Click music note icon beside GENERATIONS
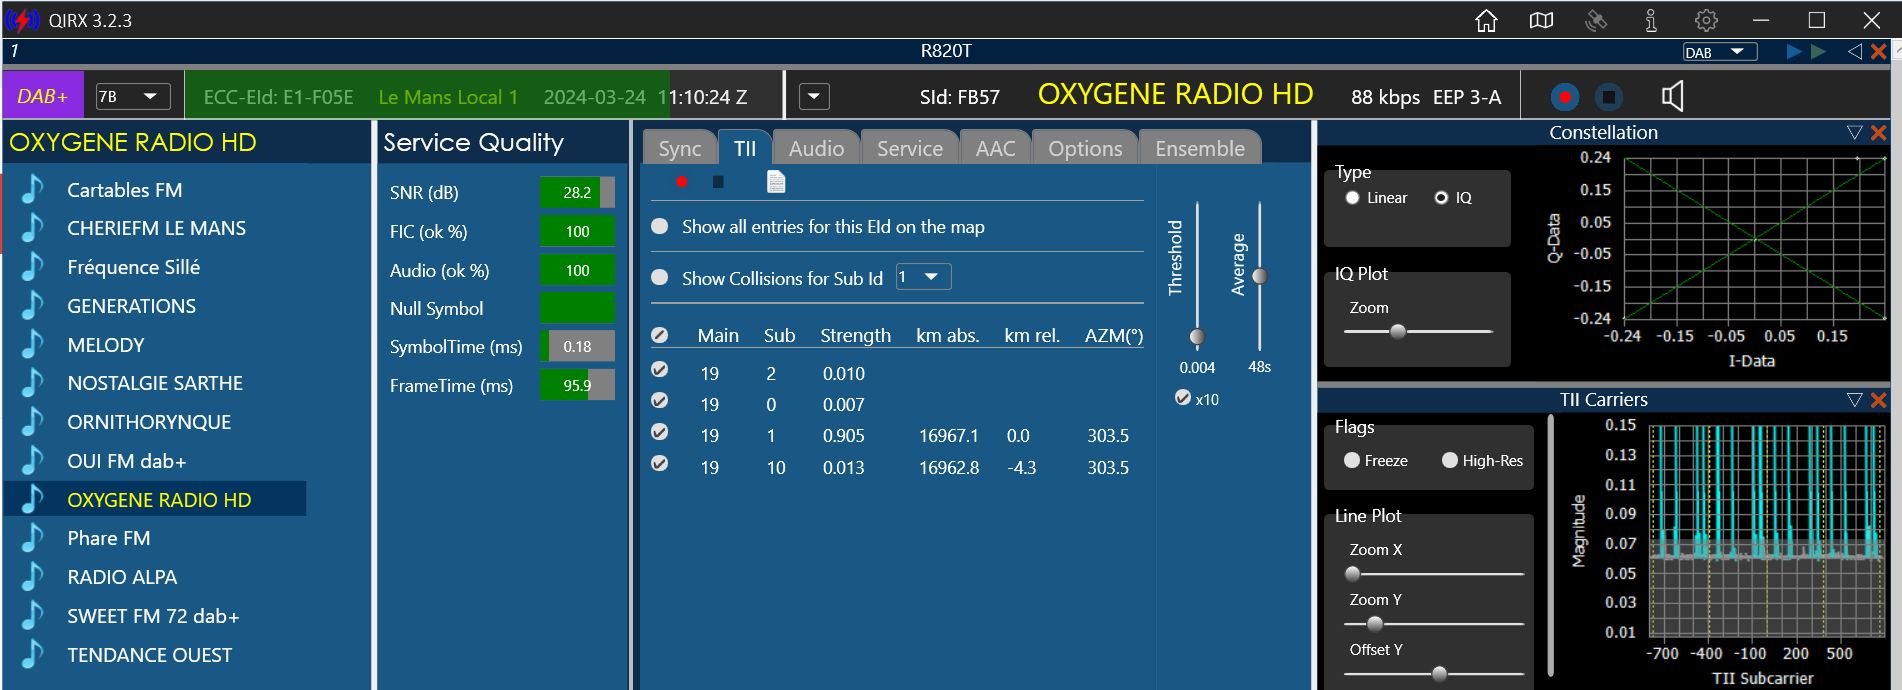 click(33, 305)
